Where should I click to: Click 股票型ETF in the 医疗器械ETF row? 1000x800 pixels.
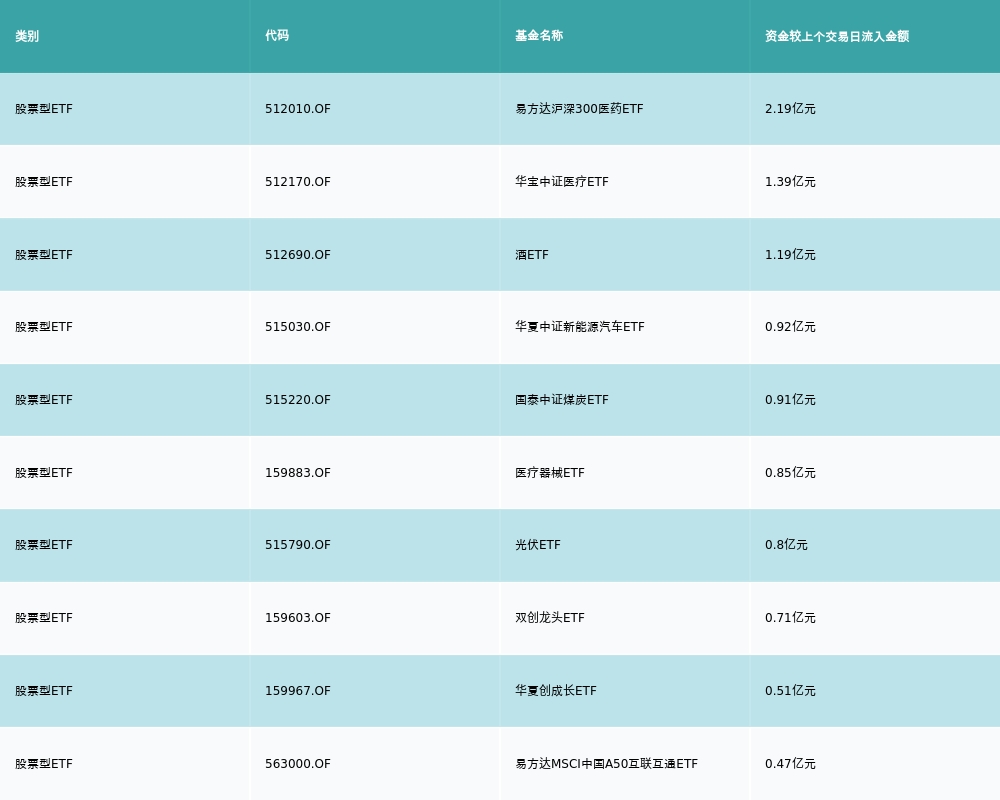point(44,473)
